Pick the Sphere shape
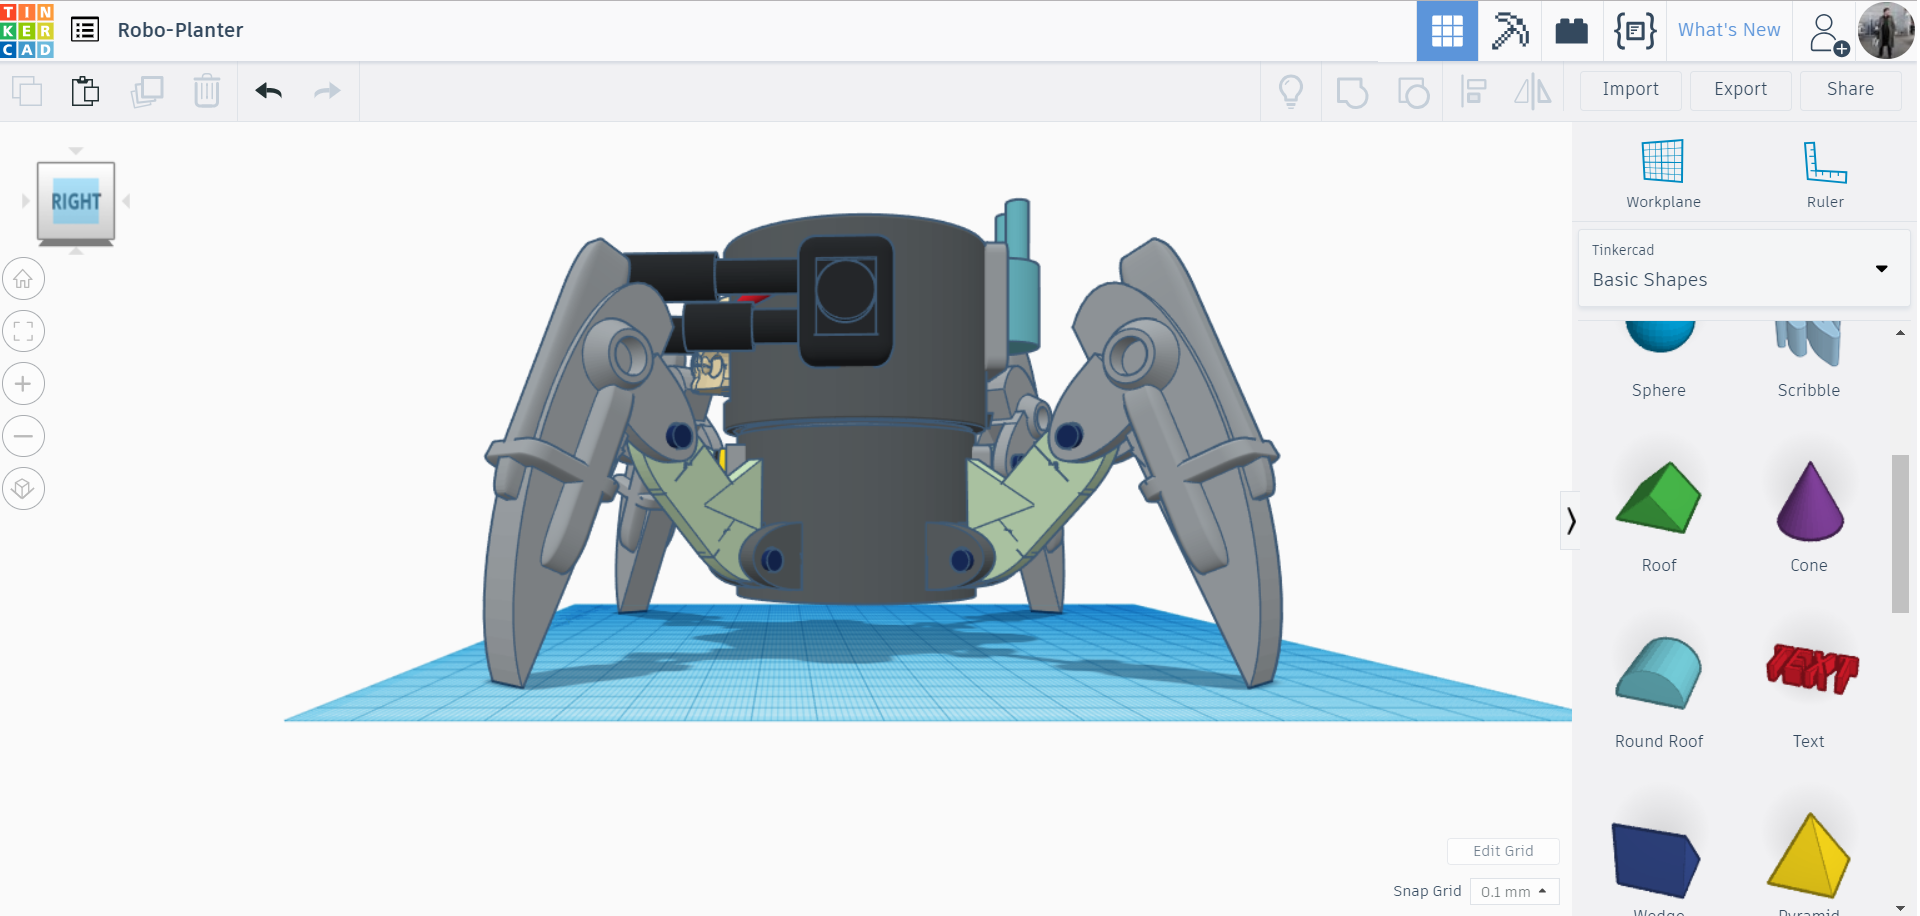 tap(1659, 358)
